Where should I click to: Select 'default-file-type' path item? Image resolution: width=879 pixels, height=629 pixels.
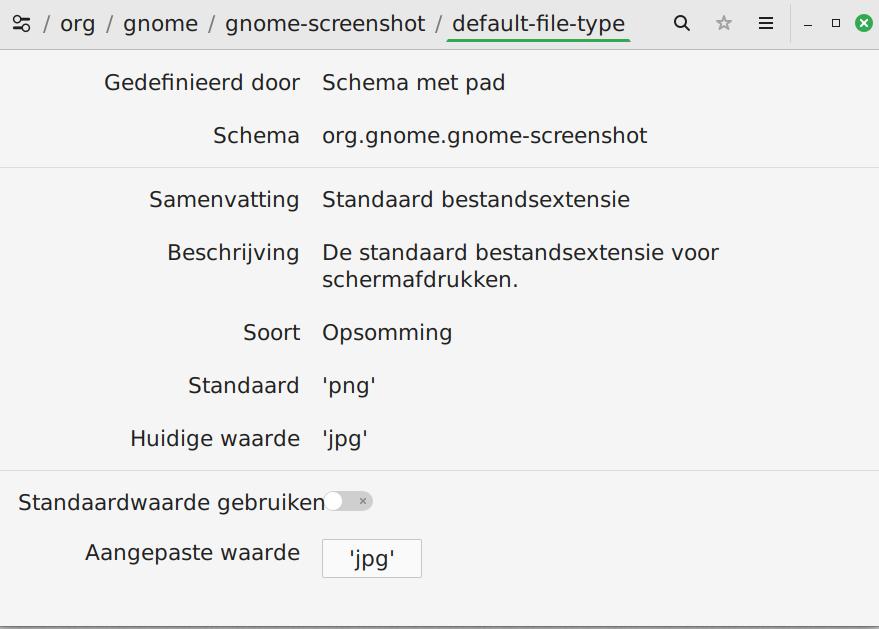pyautogui.click(x=538, y=23)
